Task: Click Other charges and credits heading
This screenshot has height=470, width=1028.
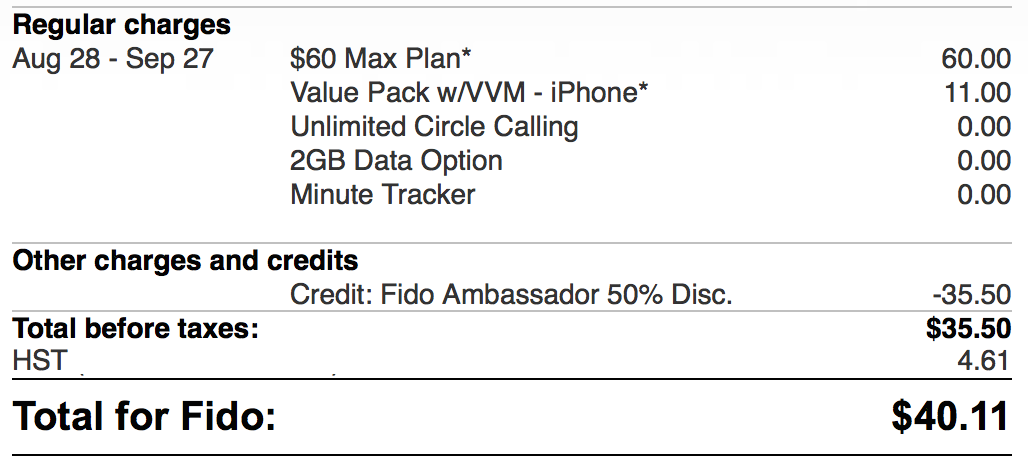Action: (185, 262)
